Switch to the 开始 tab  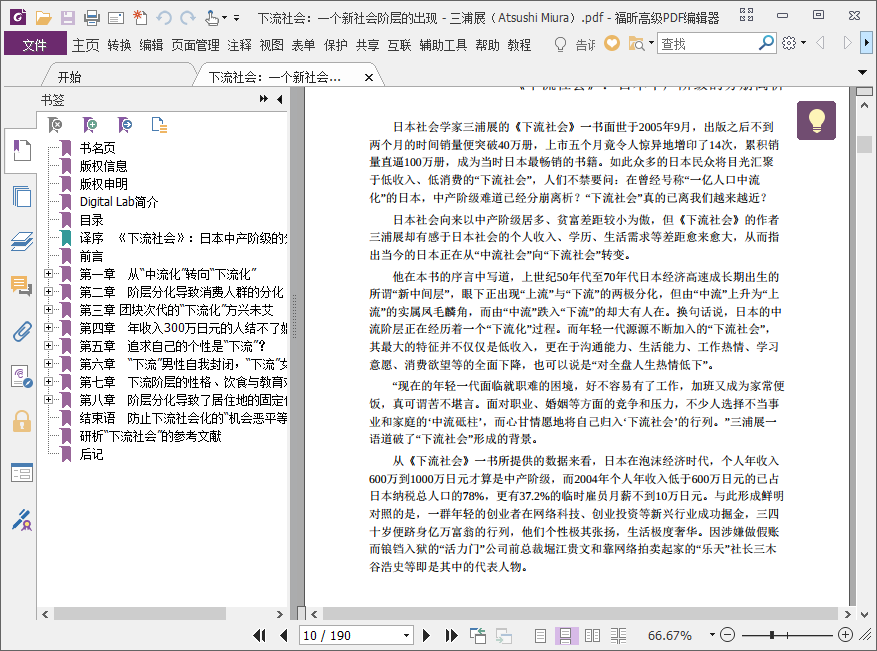(x=70, y=77)
